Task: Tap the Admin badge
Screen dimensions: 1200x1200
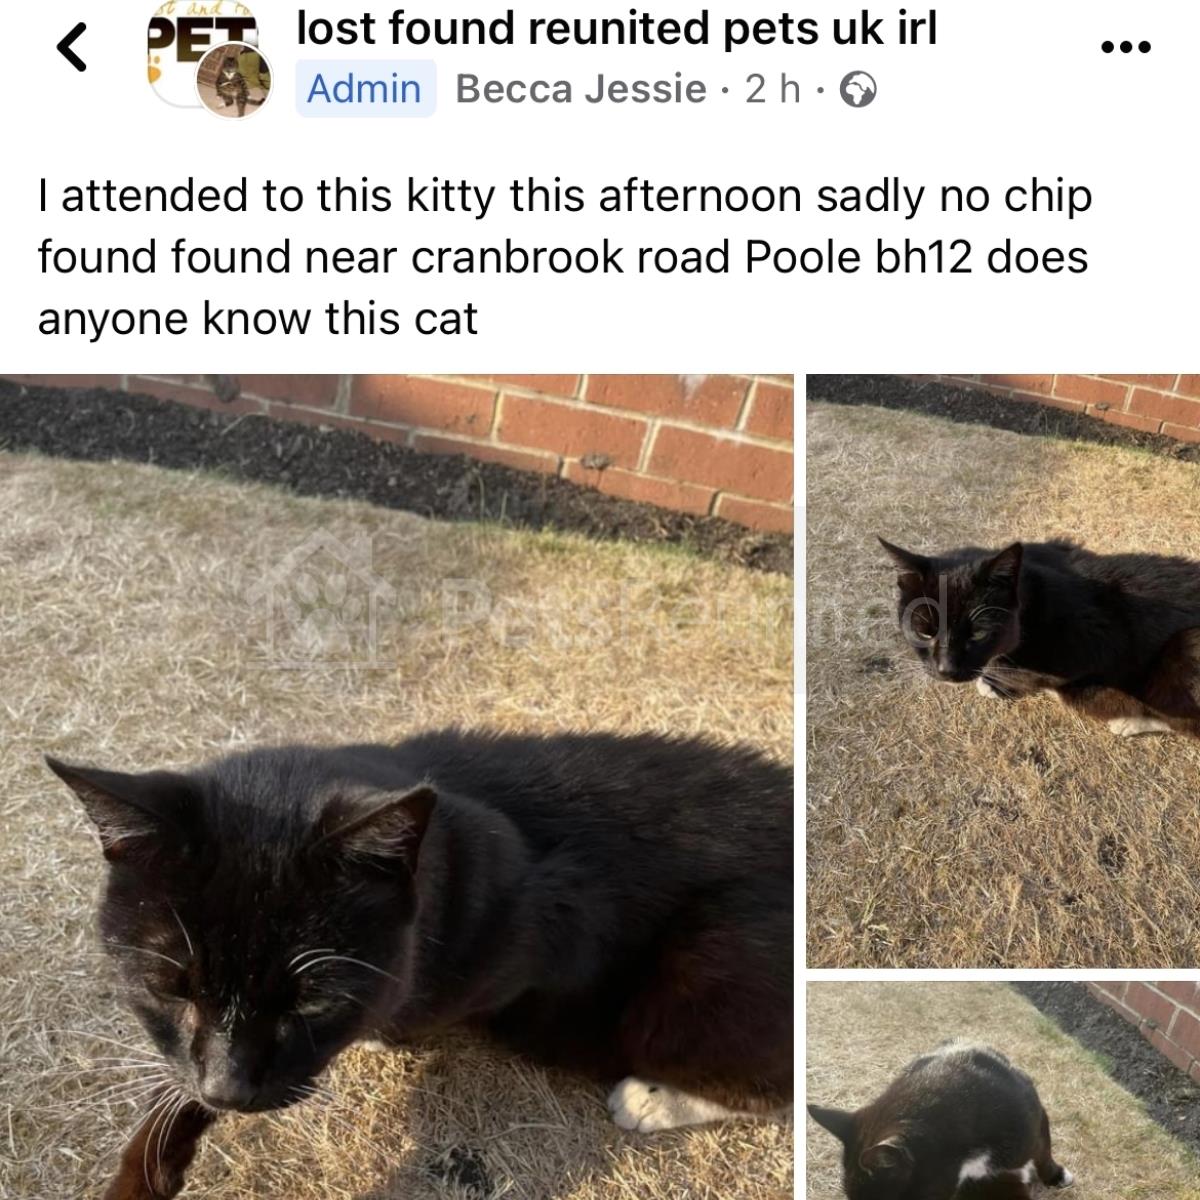Action: click(x=365, y=88)
